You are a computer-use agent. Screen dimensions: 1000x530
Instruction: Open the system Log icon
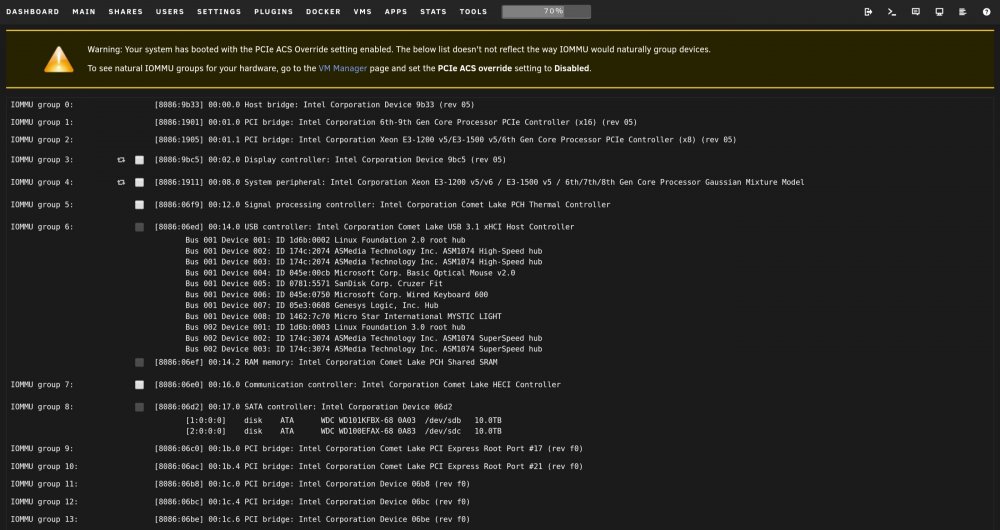(963, 11)
